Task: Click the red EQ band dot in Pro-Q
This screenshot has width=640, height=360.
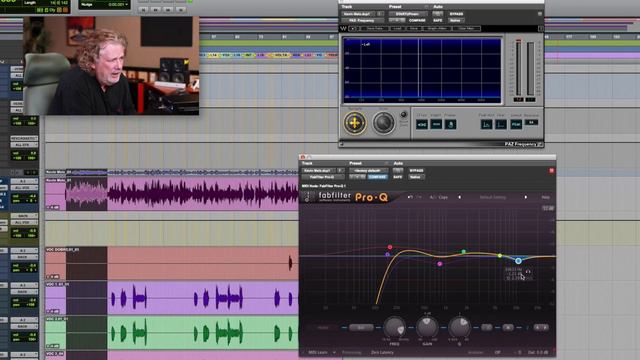Action: tap(390, 247)
